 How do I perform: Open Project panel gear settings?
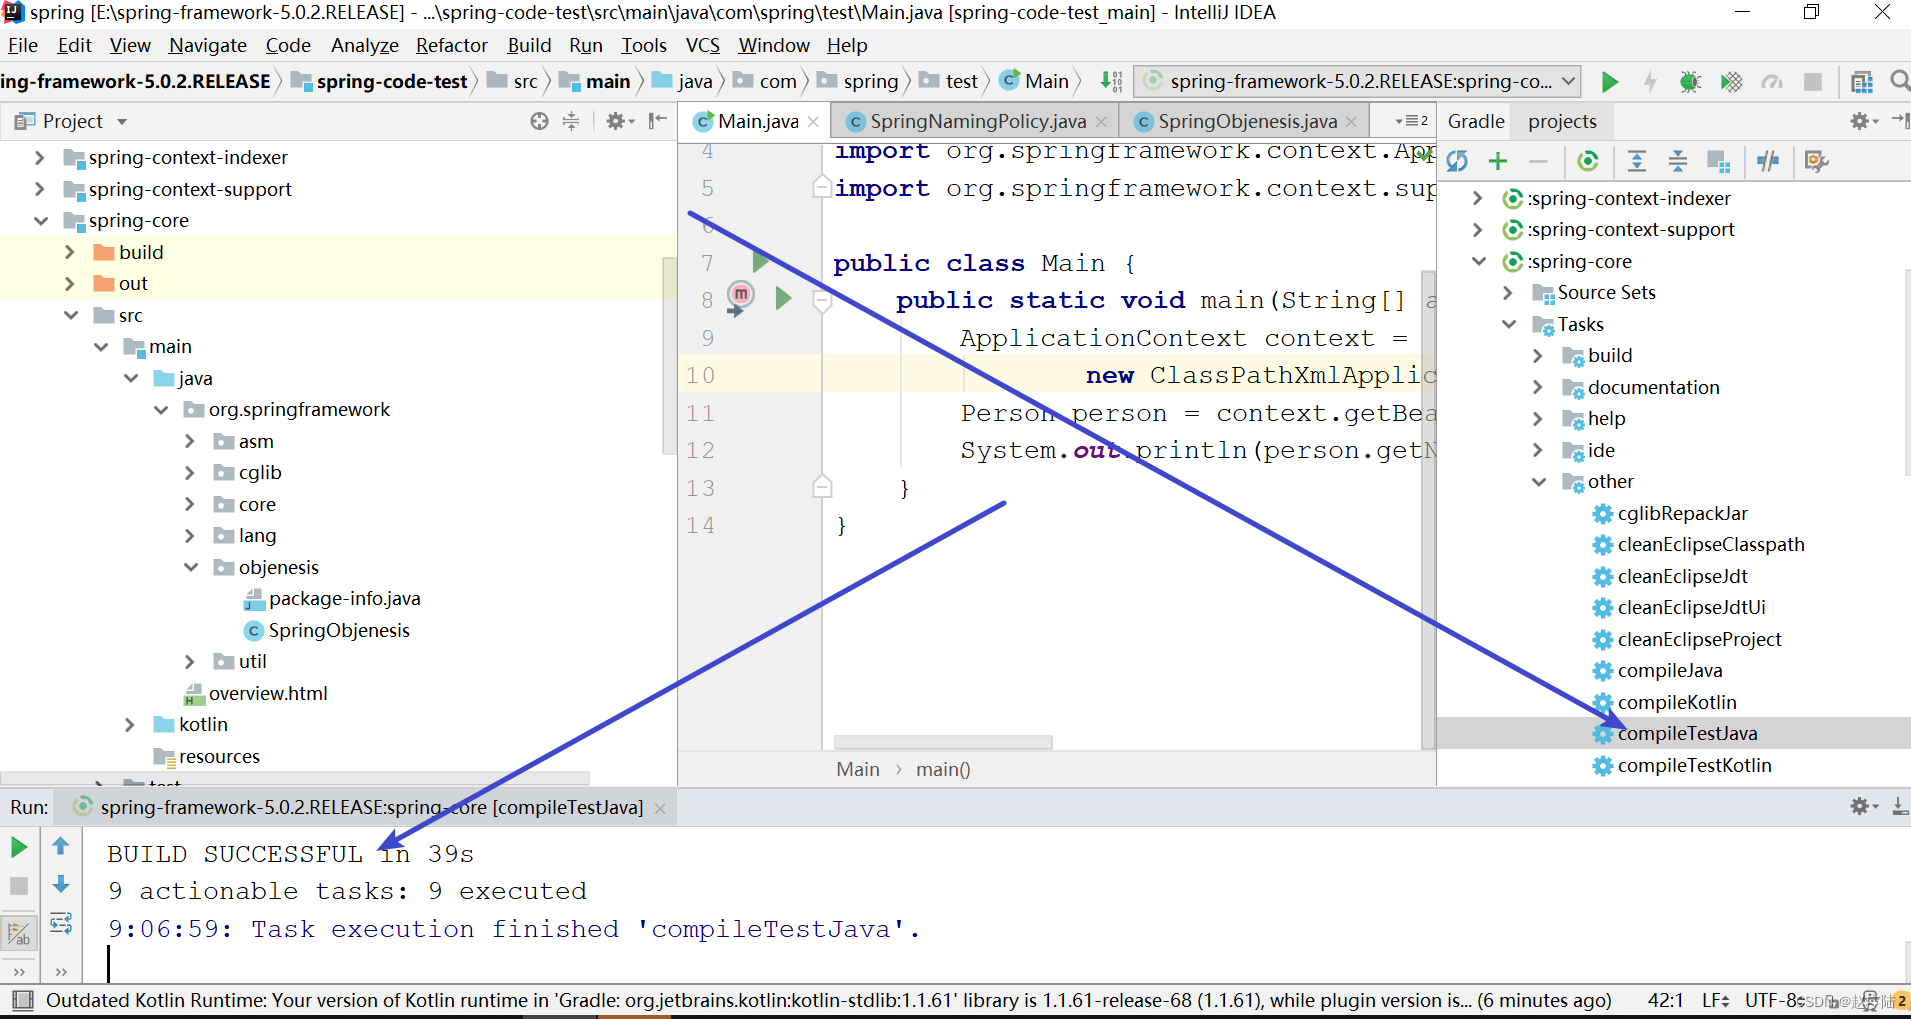click(x=619, y=121)
